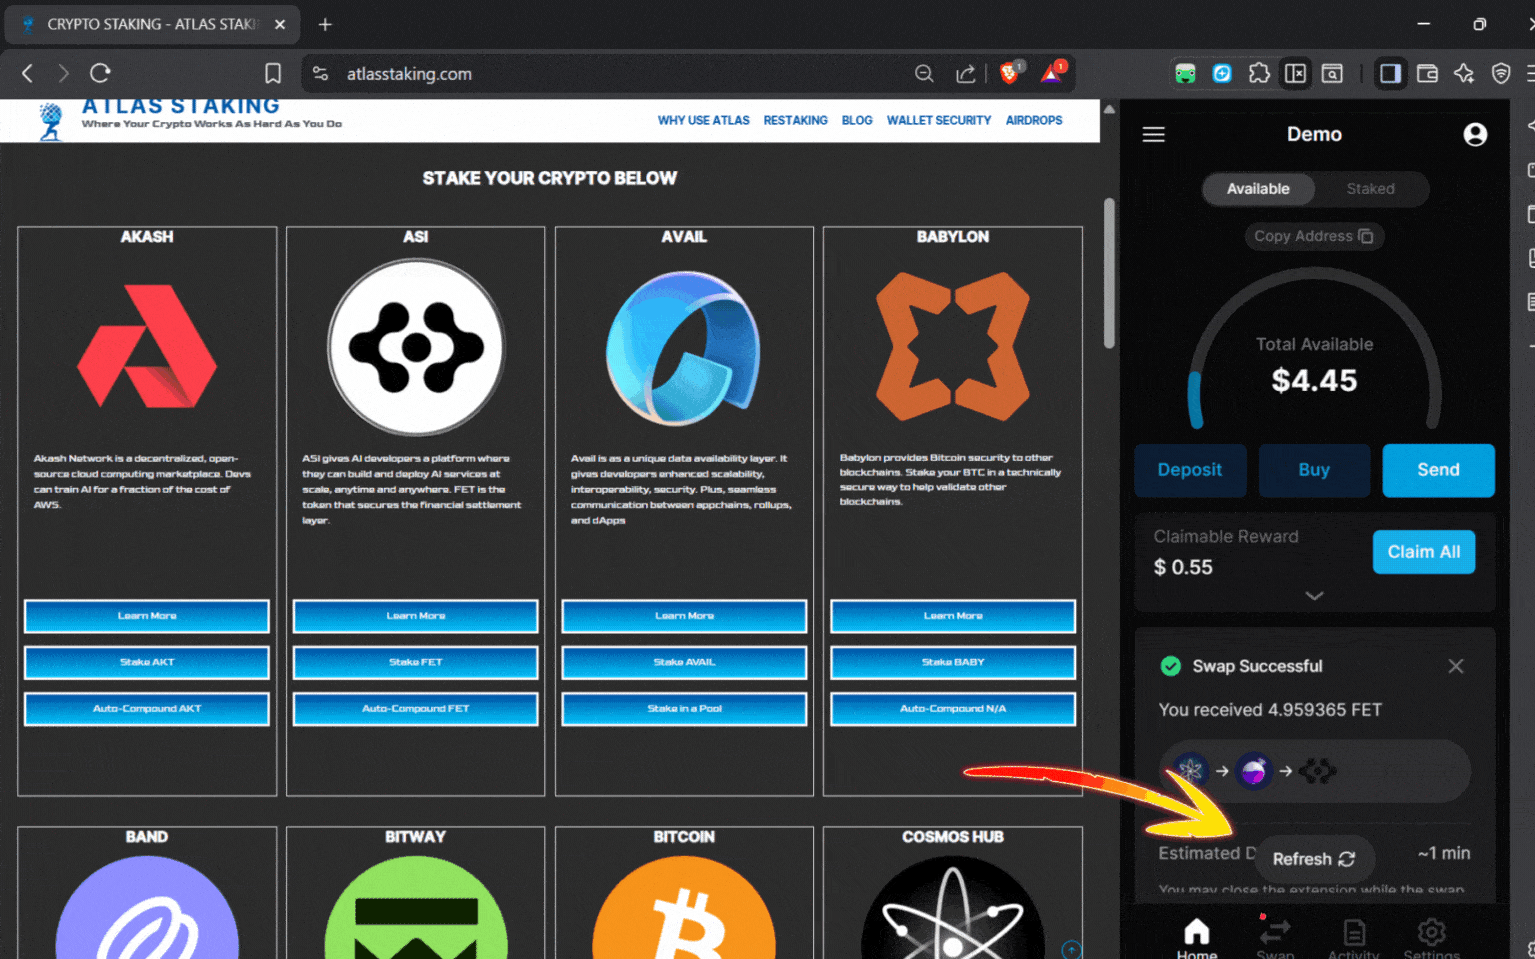The height and width of the screenshot is (959, 1535).
Task: Open the RESTAKING menu item
Action: [x=795, y=120]
